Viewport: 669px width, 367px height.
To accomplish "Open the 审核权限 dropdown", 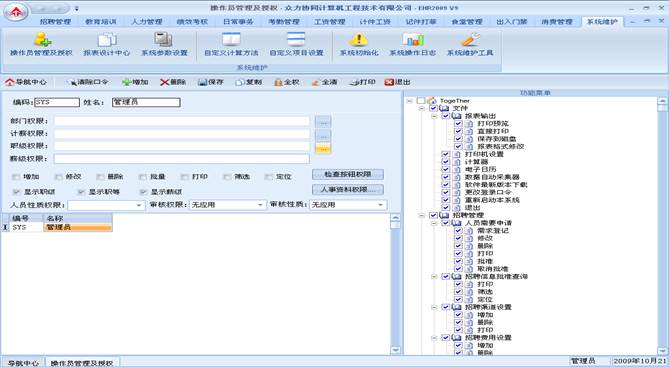I will click(260, 205).
